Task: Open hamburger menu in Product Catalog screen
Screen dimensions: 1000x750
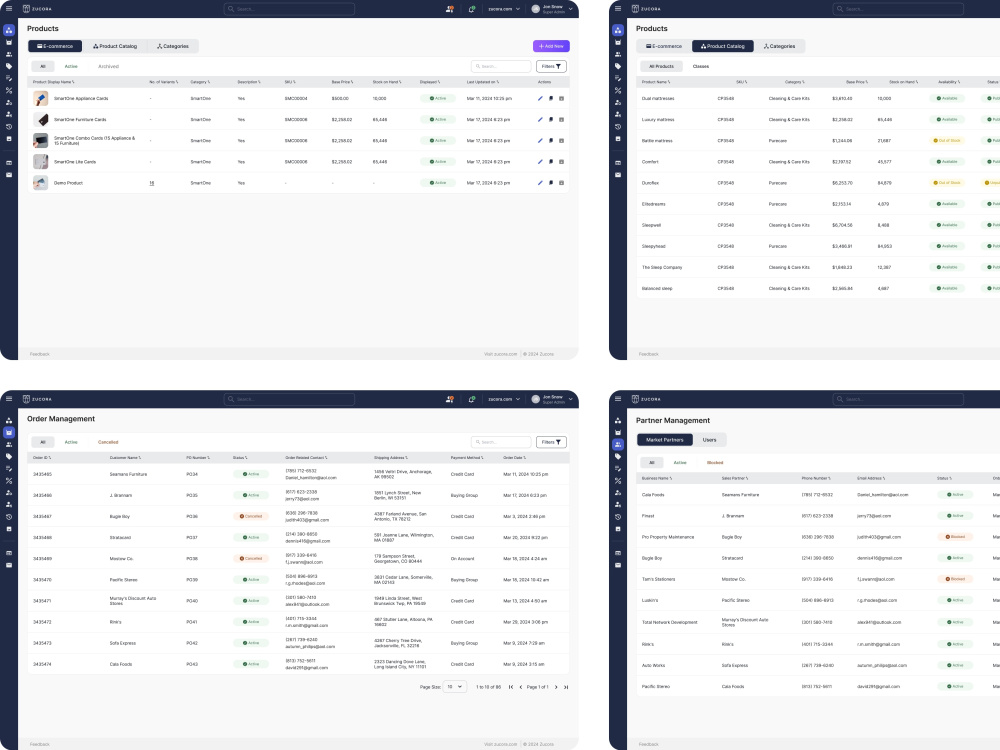Action: [x=618, y=9]
